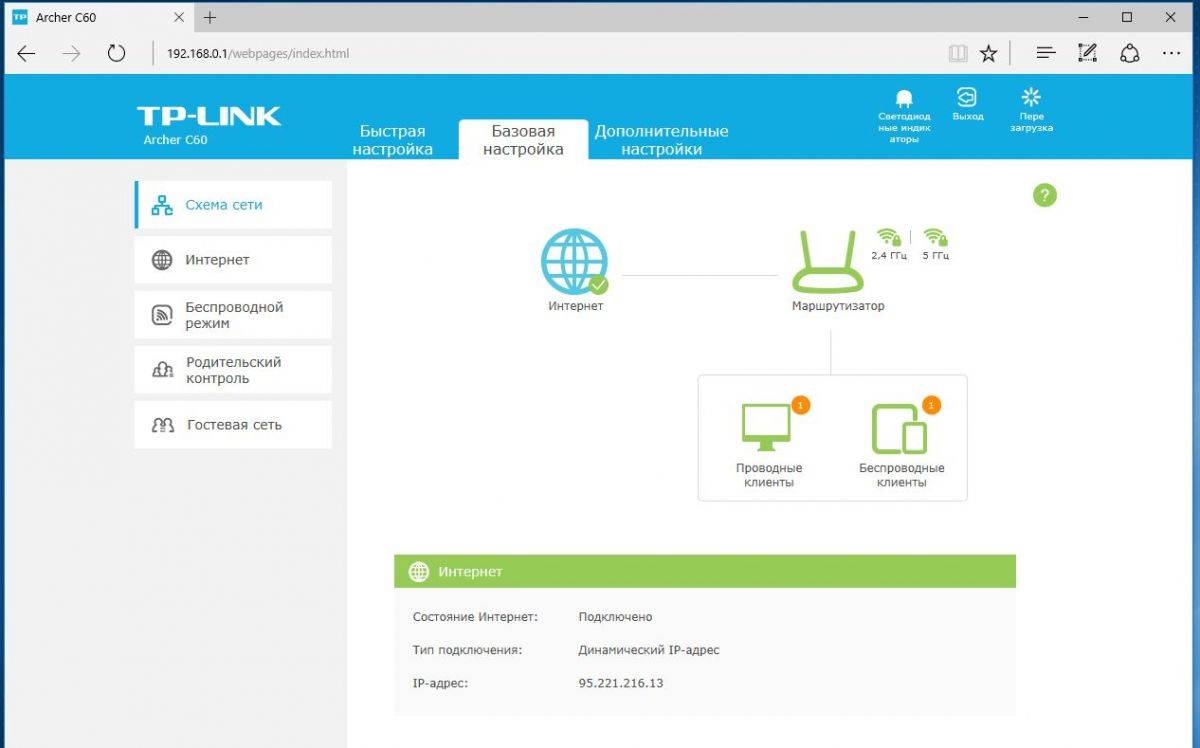Viewport: 1200px width, 748px height.
Task: Switch to Дополнительные настройки tab
Action: [x=661, y=140]
